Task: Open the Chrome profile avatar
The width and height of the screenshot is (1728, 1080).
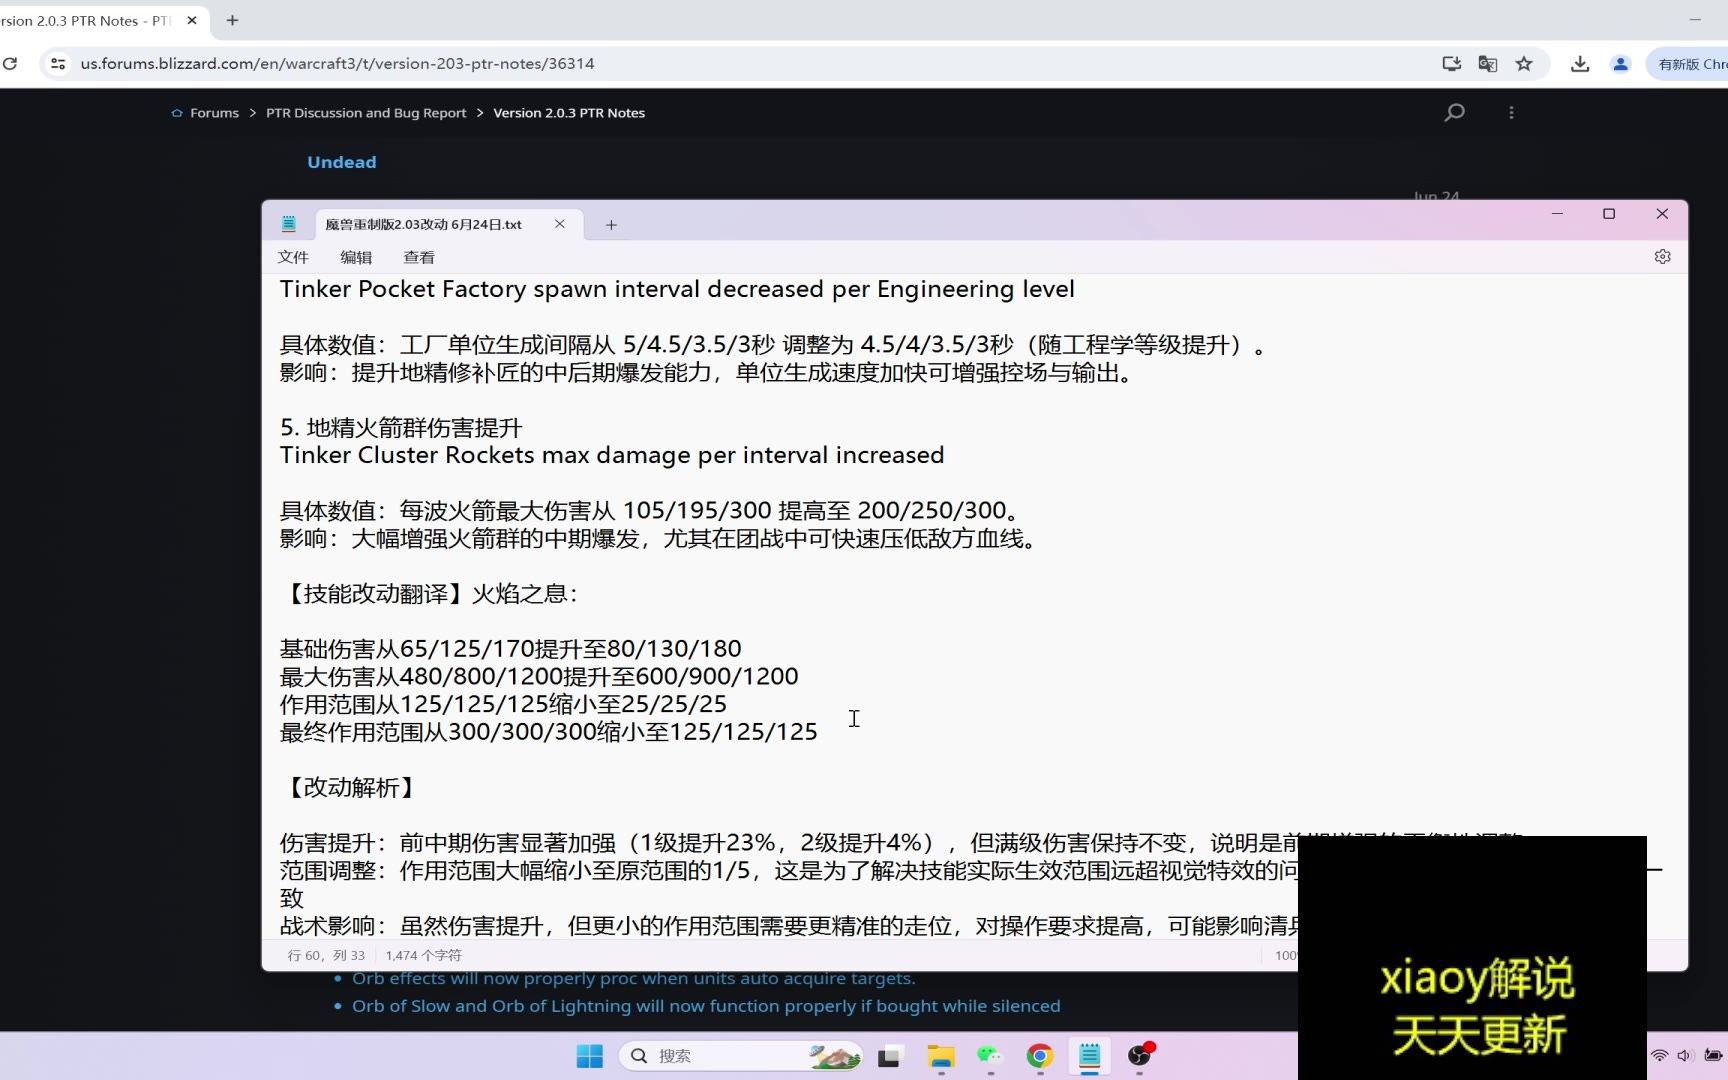Action: point(1620,64)
